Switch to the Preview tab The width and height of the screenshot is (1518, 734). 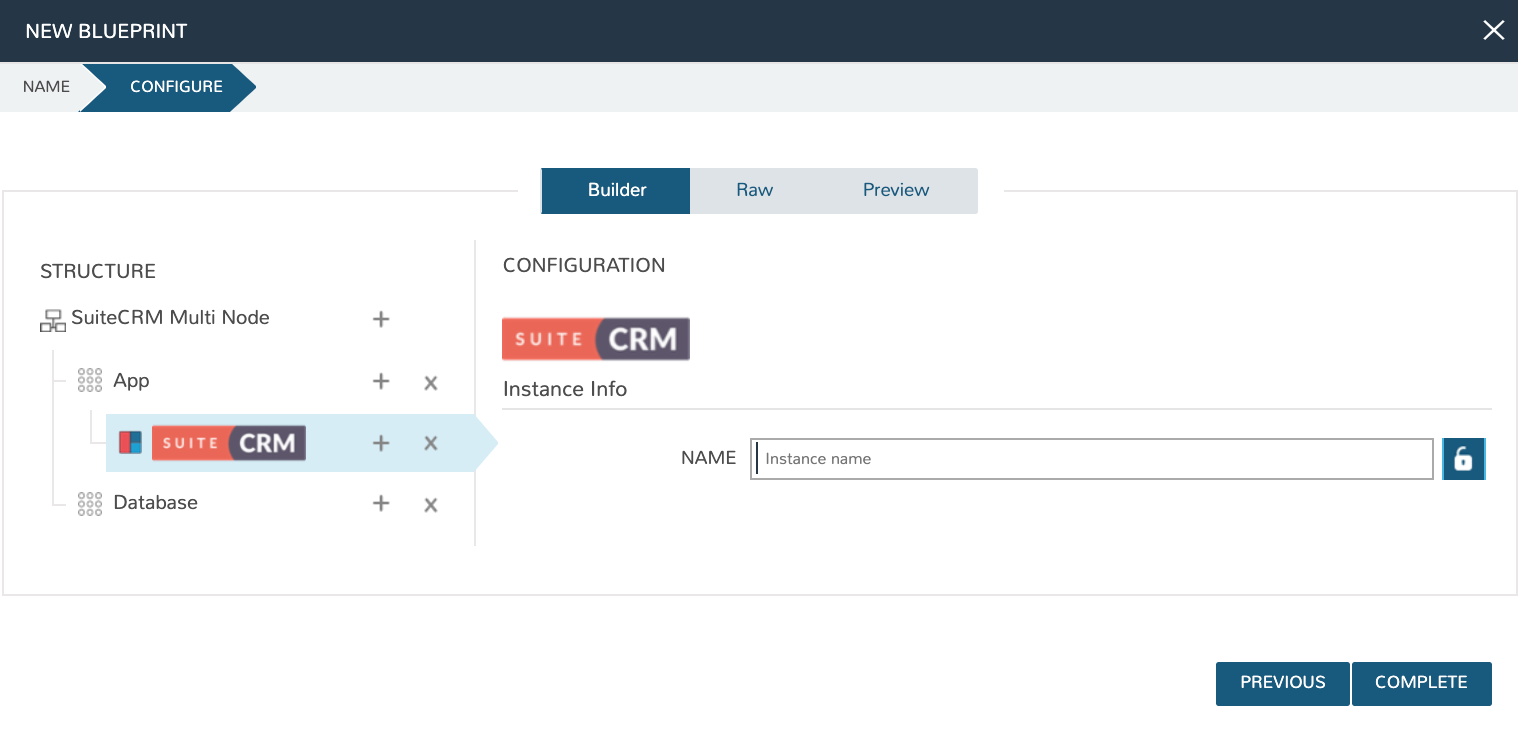coord(896,190)
